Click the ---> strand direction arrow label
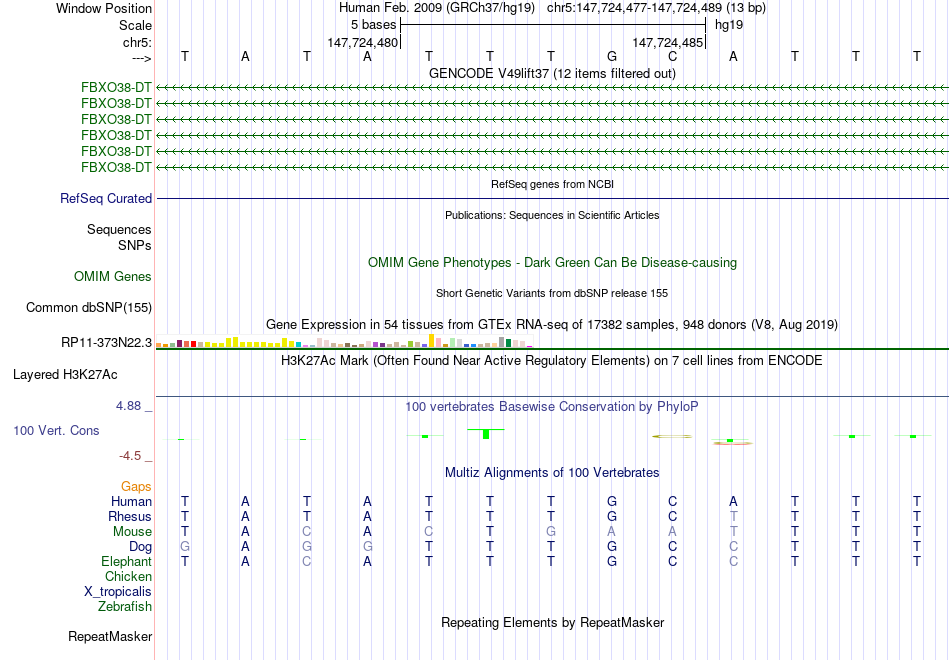The height and width of the screenshot is (660, 950). click(x=142, y=58)
